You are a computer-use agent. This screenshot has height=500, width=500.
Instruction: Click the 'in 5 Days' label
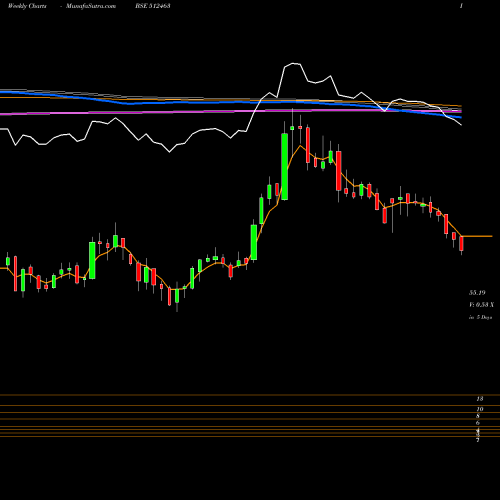pos(481,317)
